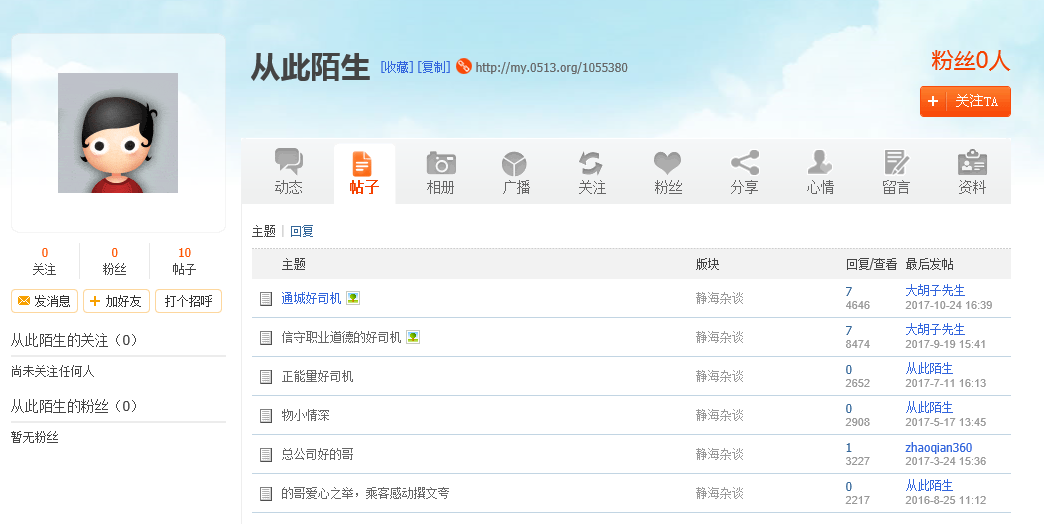Click the 收藏 bookmark link
The image size is (1044, 525).
(396, 68)
